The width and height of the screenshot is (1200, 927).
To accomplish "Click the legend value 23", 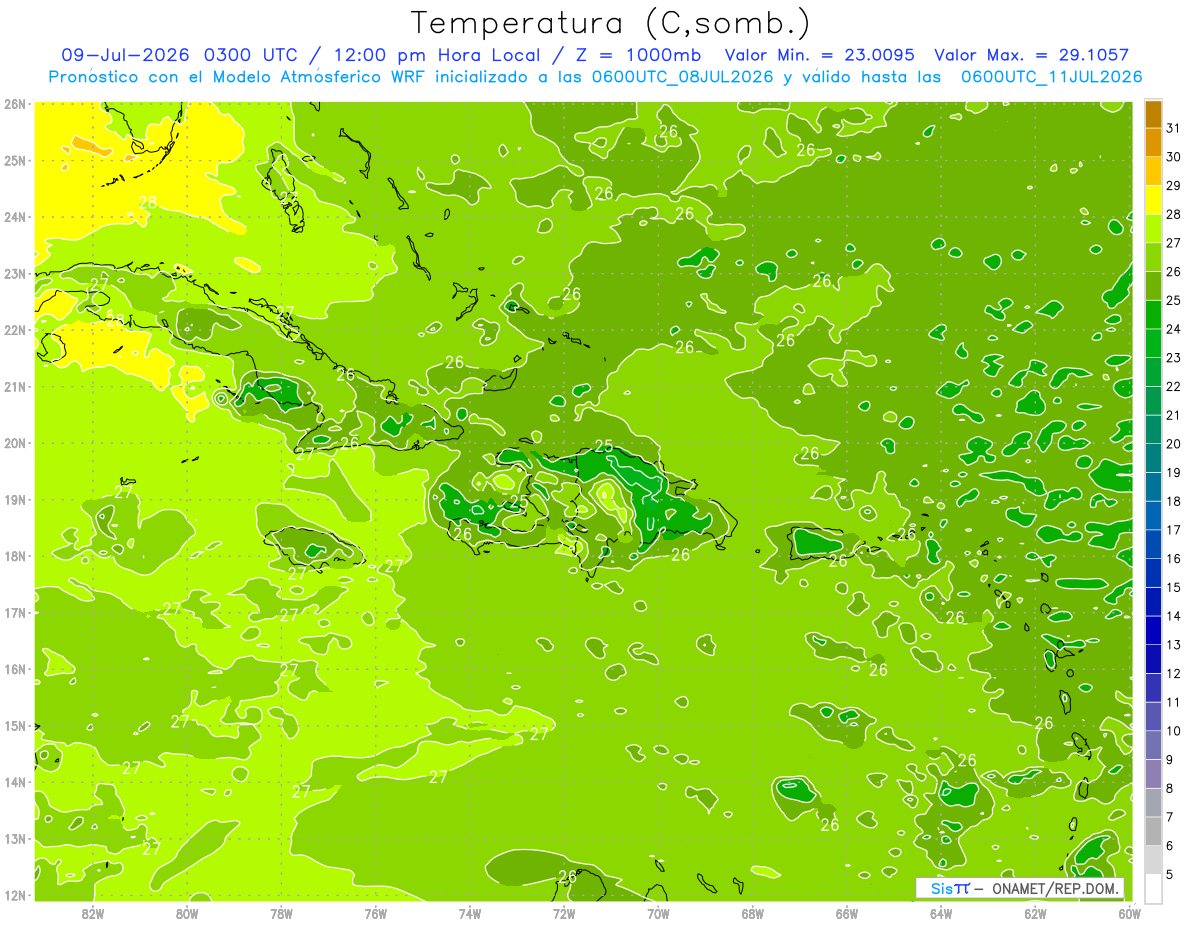I will (1173, 358).
